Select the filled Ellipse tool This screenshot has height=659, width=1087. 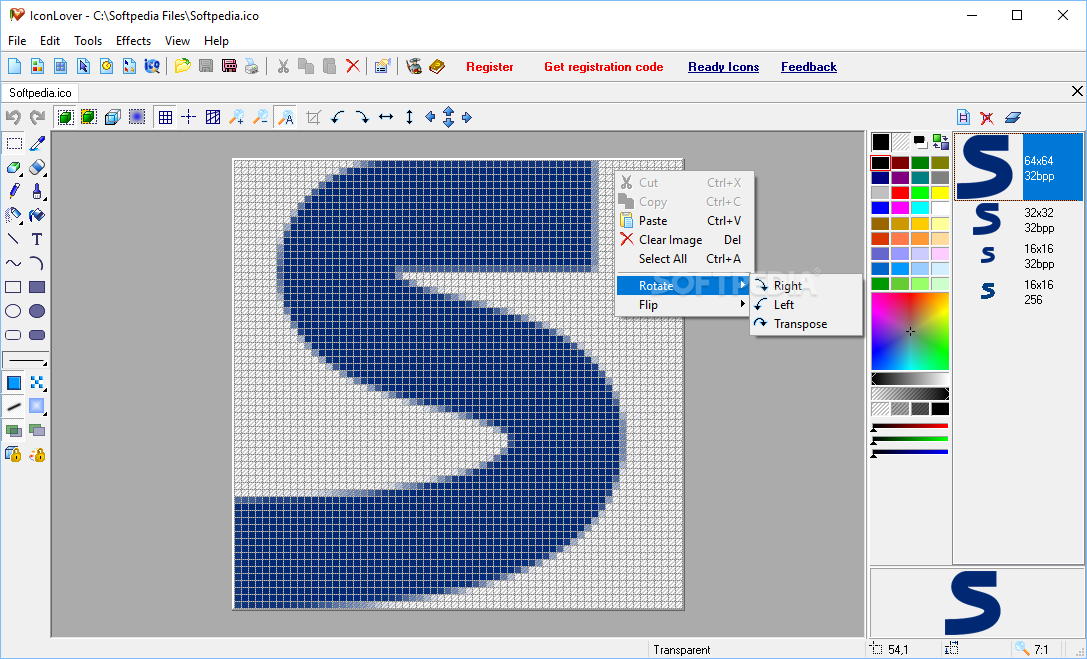tap(37, 310)
